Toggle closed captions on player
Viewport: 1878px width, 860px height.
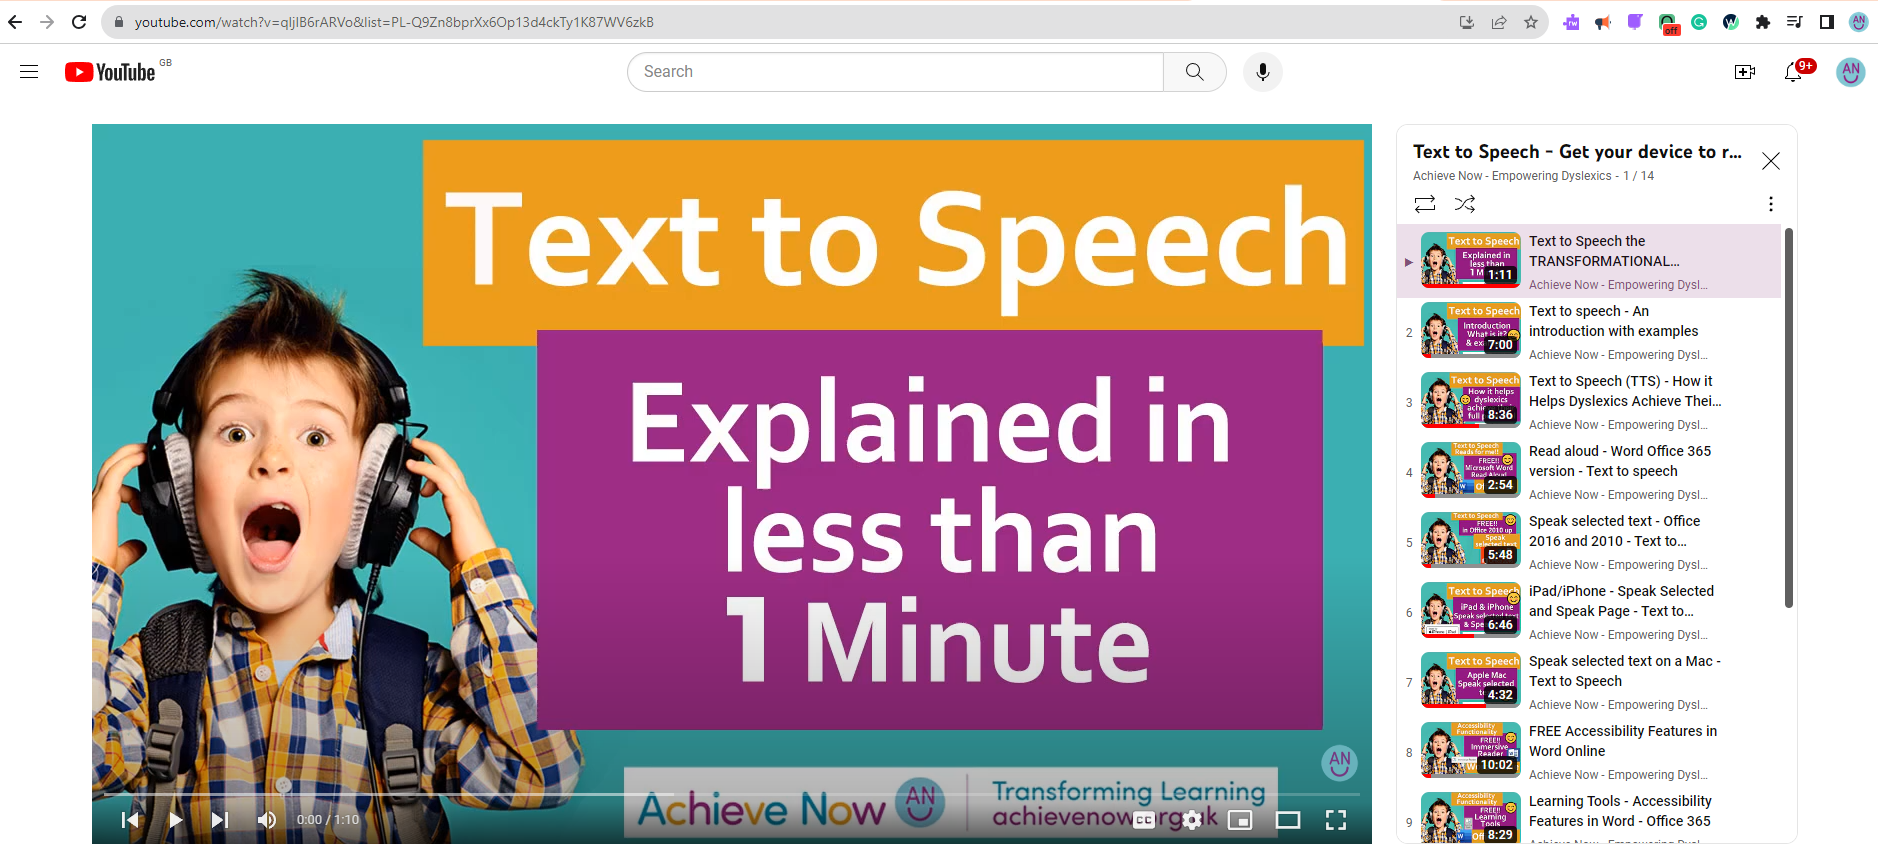tap(1144, 820)
